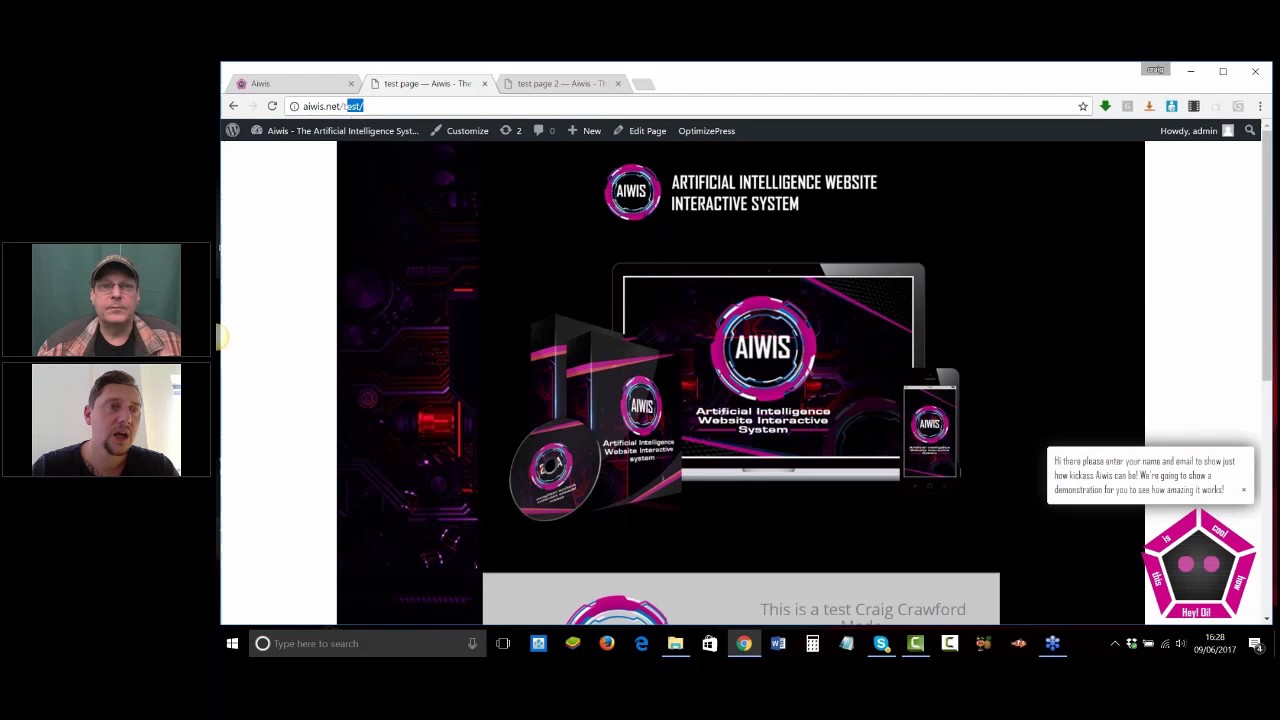Show hidden system tray icons
The image size is (1280, 720).
click(1115, 644)
